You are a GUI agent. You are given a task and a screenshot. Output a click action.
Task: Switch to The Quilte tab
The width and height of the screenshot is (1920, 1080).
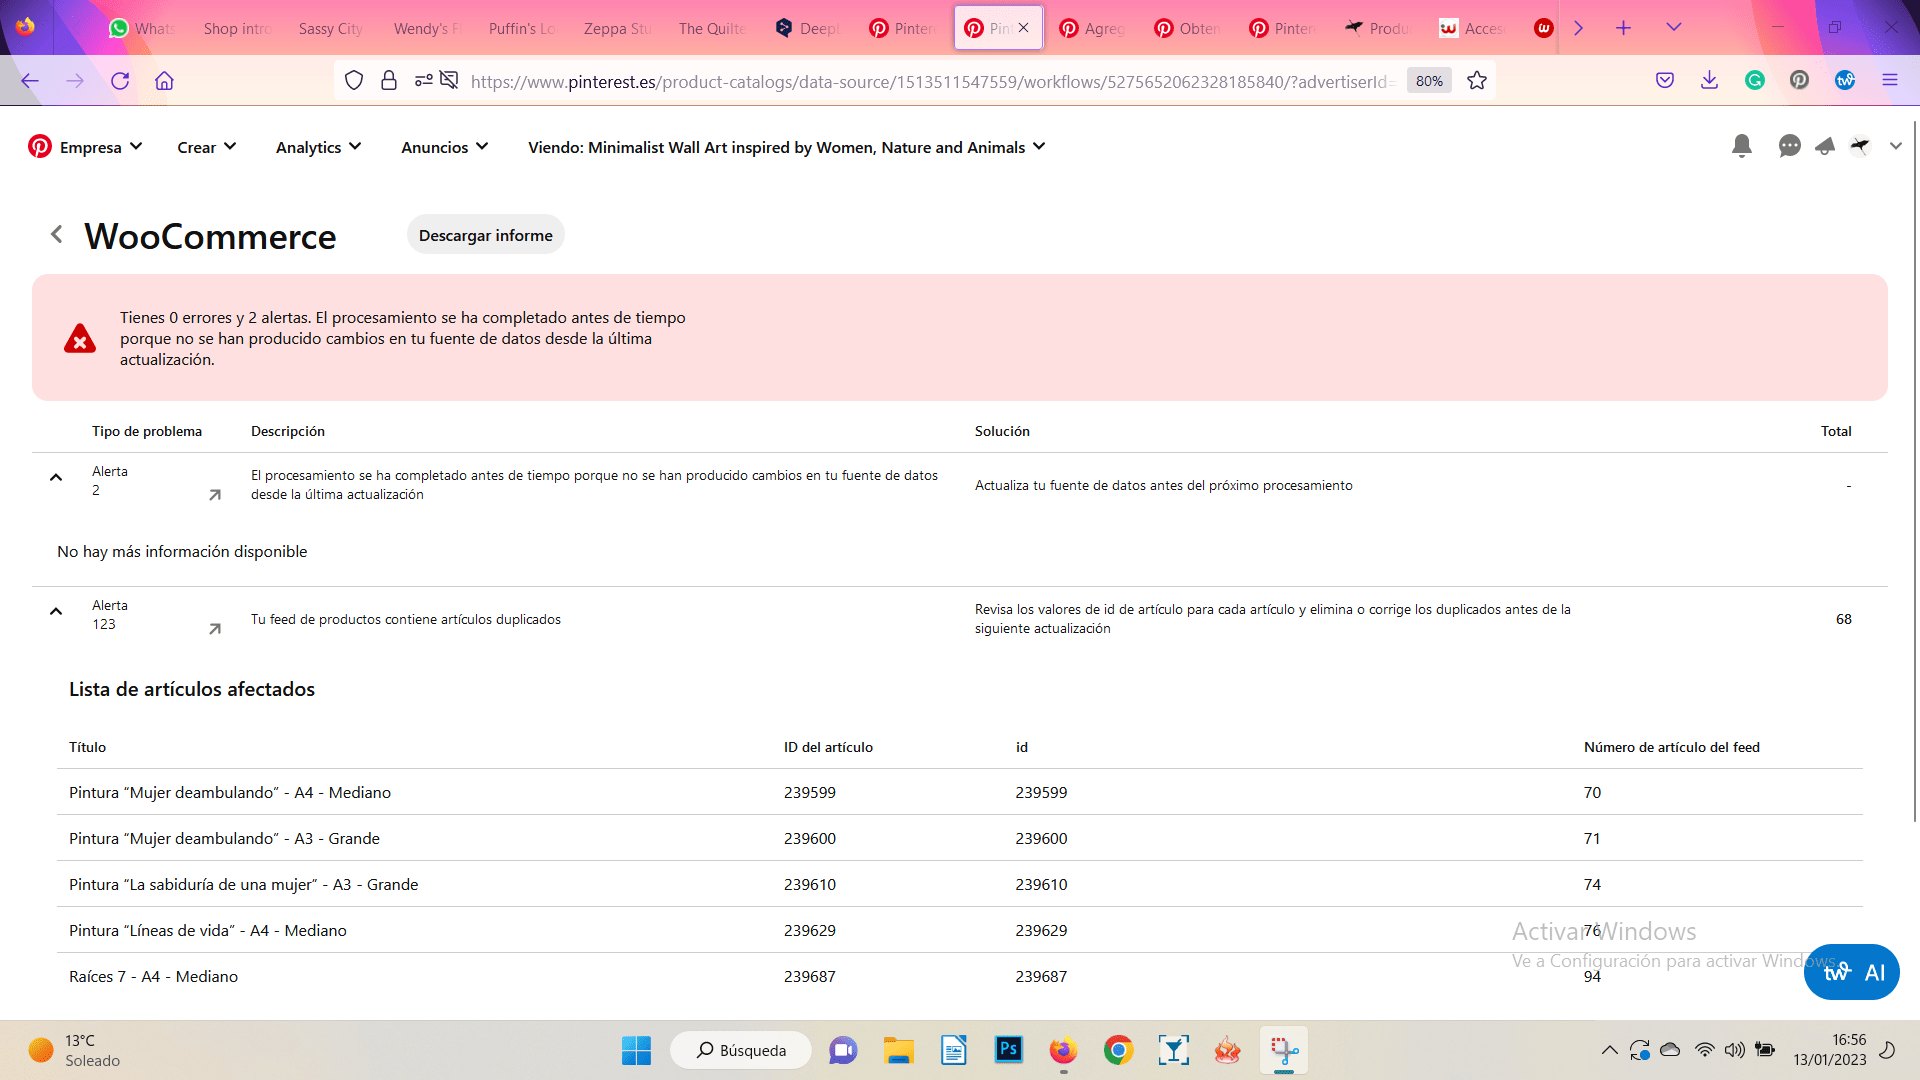[x=712, y=28]
